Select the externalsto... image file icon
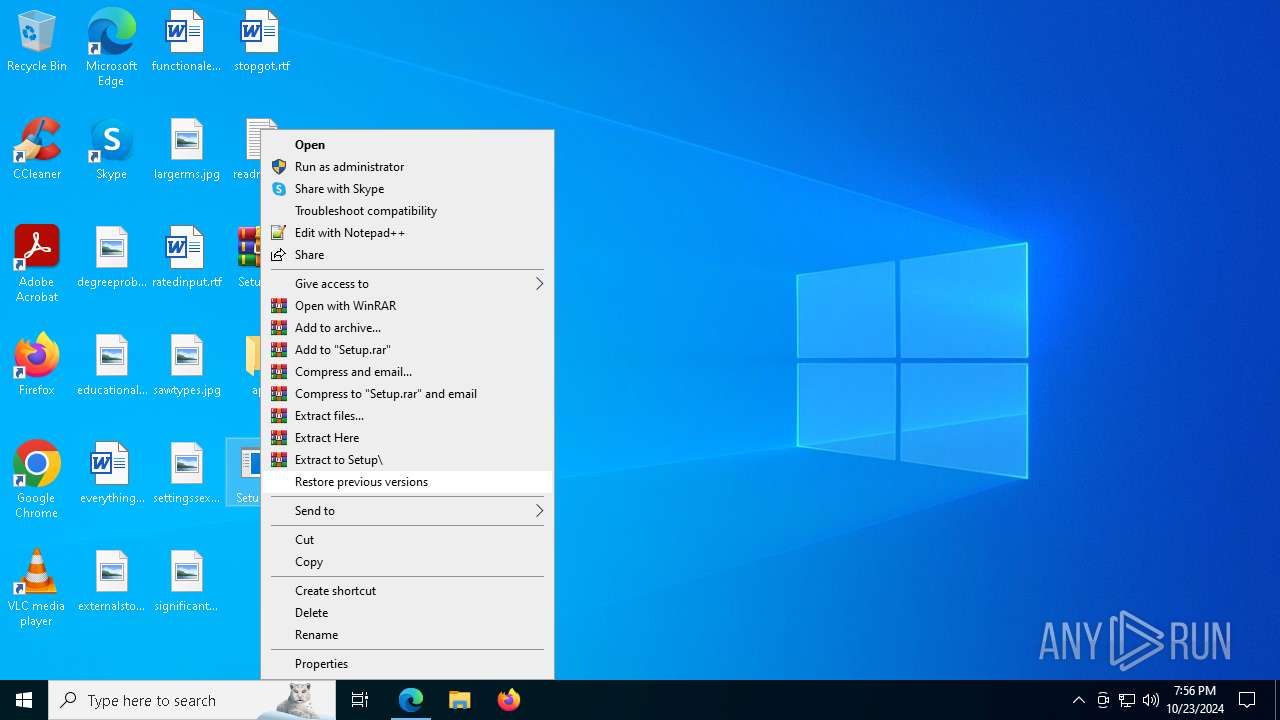The image size is (1280, 720). (x=111, y=582)
